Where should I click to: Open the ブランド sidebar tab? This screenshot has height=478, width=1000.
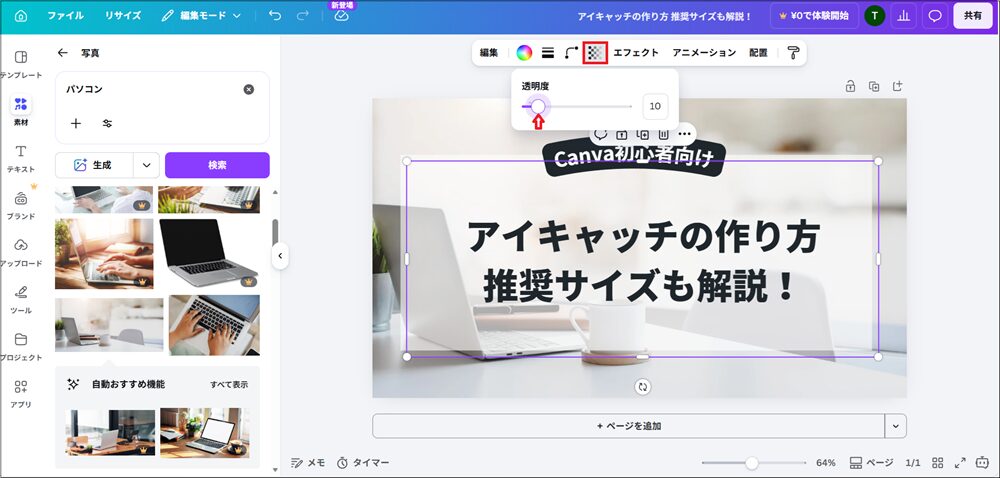[21, 205]
